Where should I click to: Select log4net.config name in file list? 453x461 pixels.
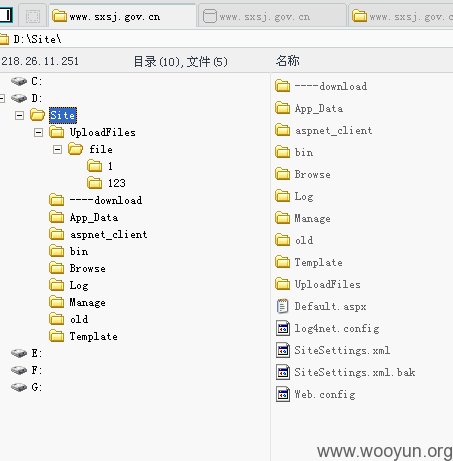pos(337,329)
